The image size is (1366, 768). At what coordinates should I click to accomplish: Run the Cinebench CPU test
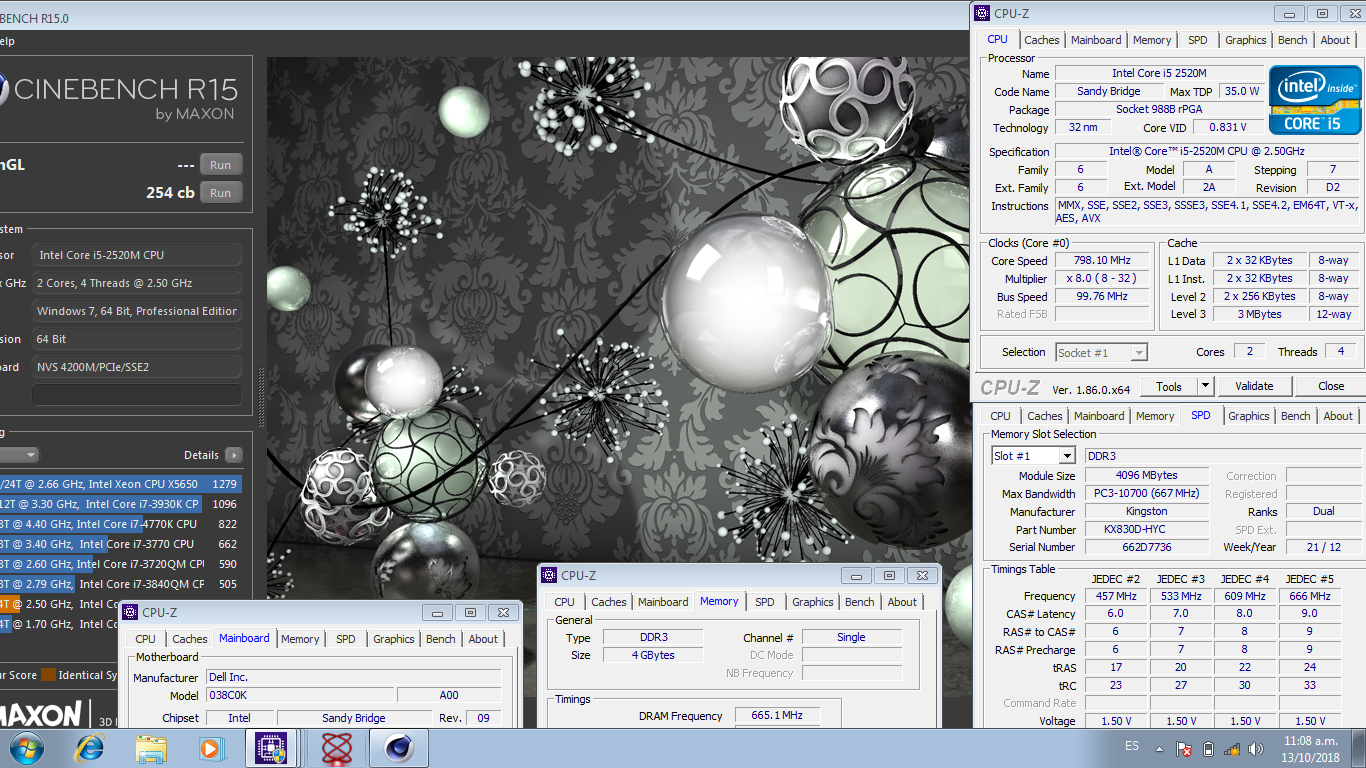220,193
